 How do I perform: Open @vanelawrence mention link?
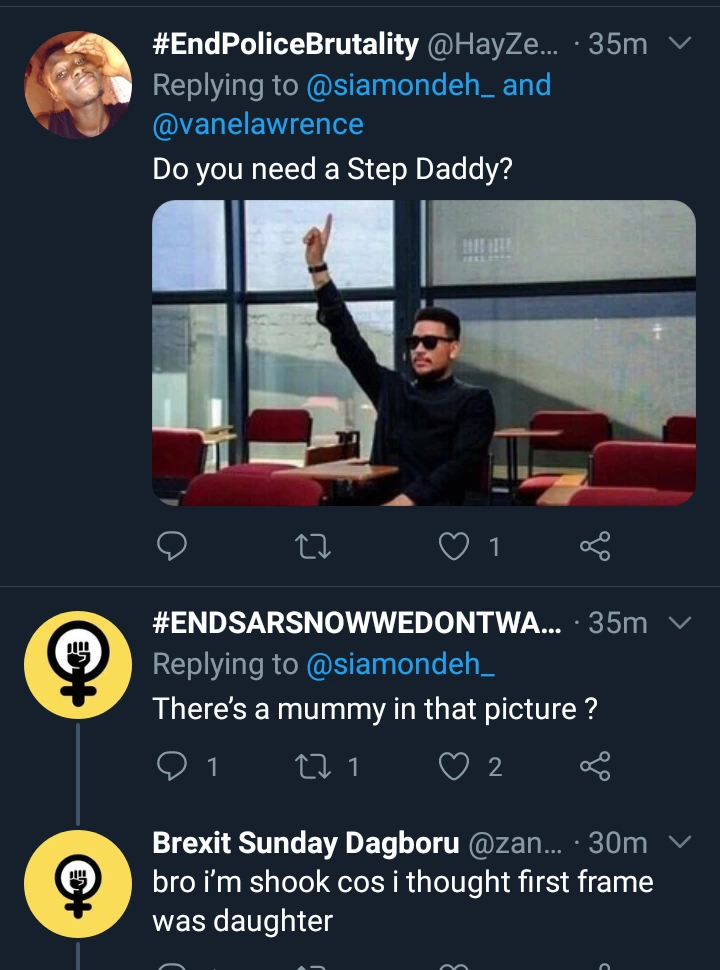pyautogui.click(x=258, y=124)
